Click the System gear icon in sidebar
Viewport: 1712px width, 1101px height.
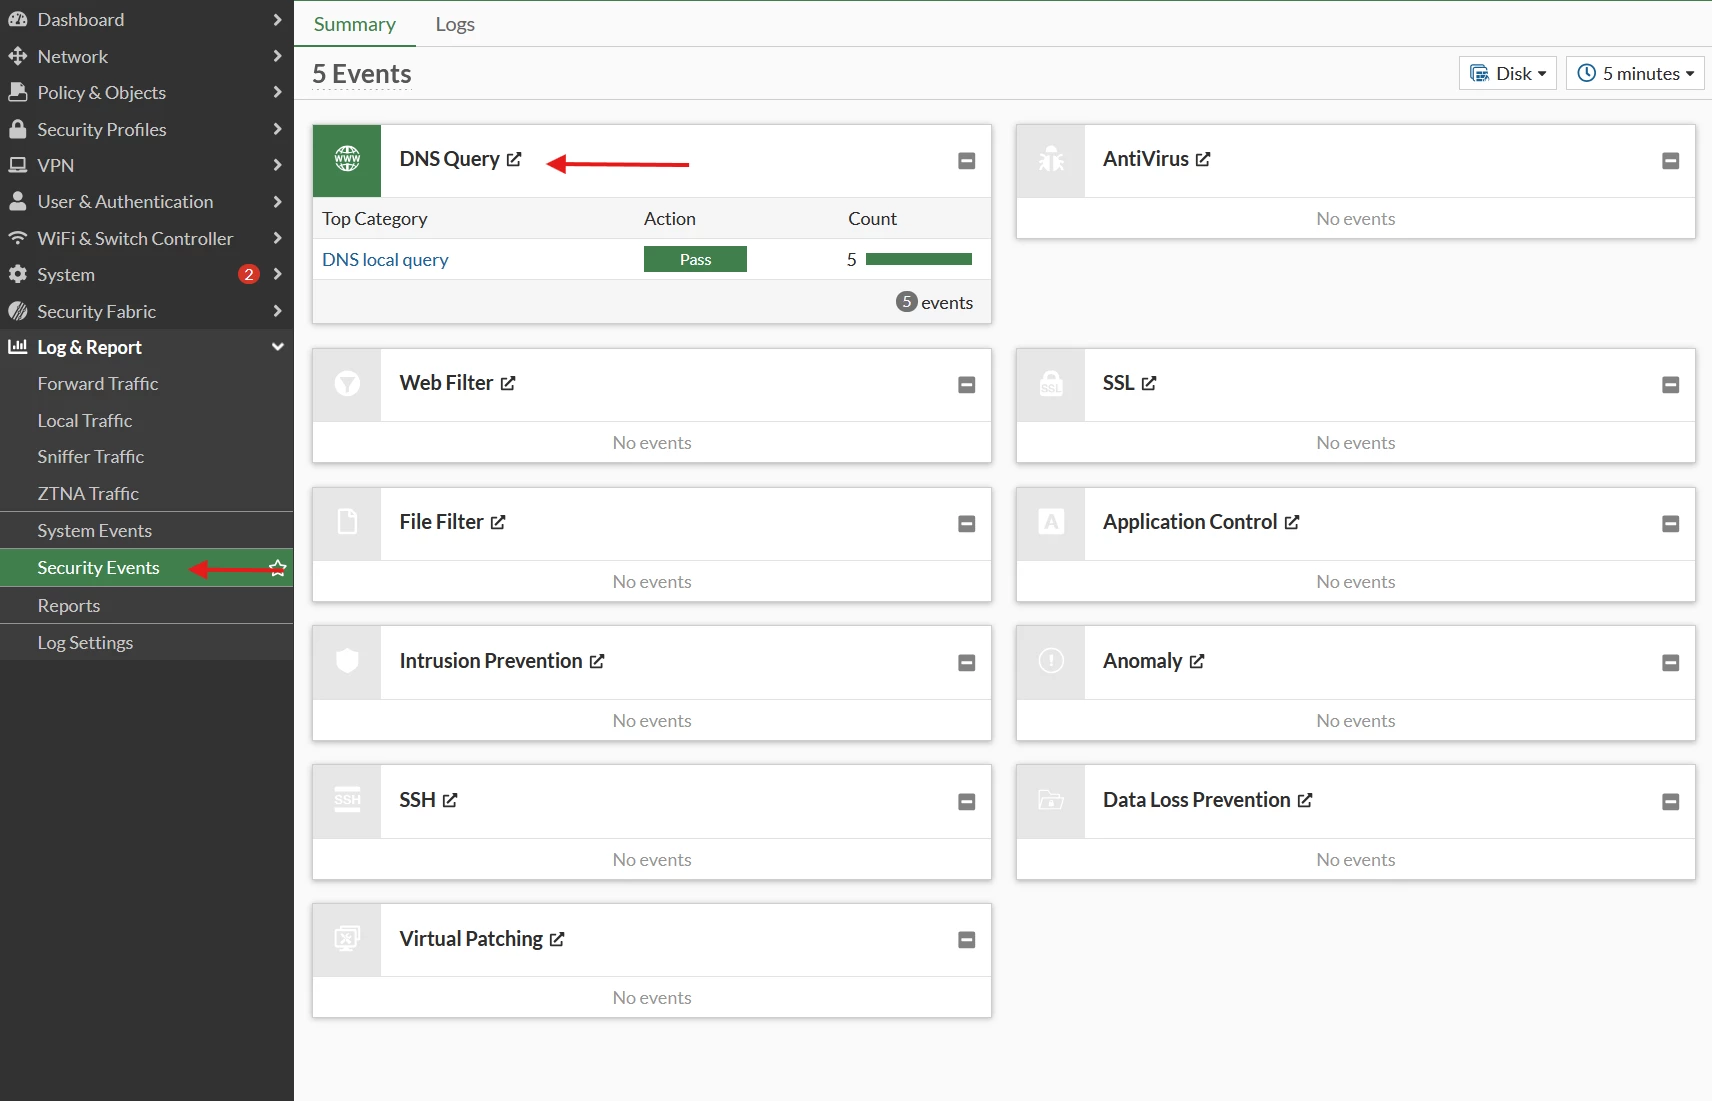[17, 274]
